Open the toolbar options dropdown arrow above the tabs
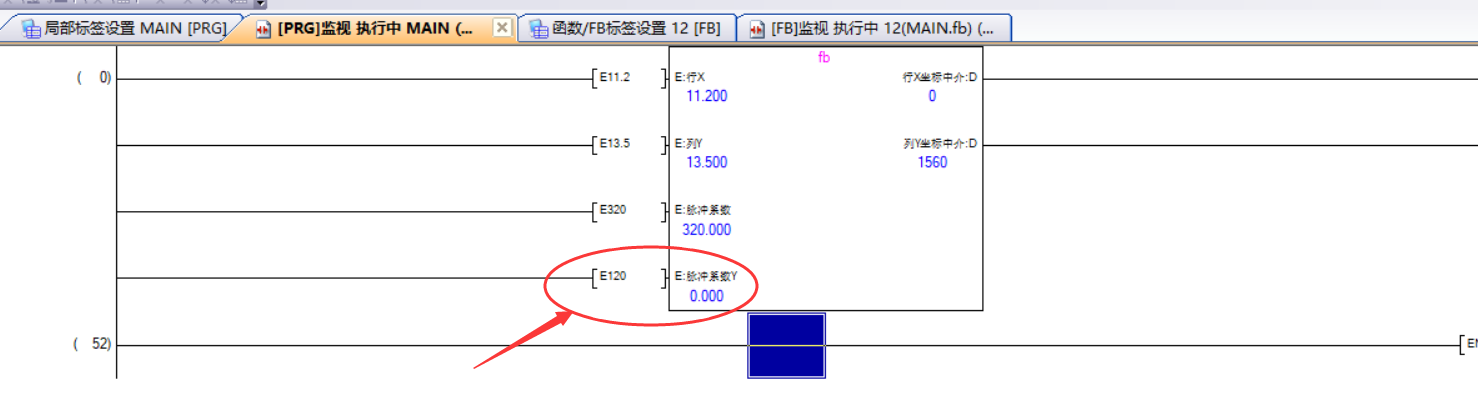This screenshot has height=408, width=1478. tap(261, 4)
